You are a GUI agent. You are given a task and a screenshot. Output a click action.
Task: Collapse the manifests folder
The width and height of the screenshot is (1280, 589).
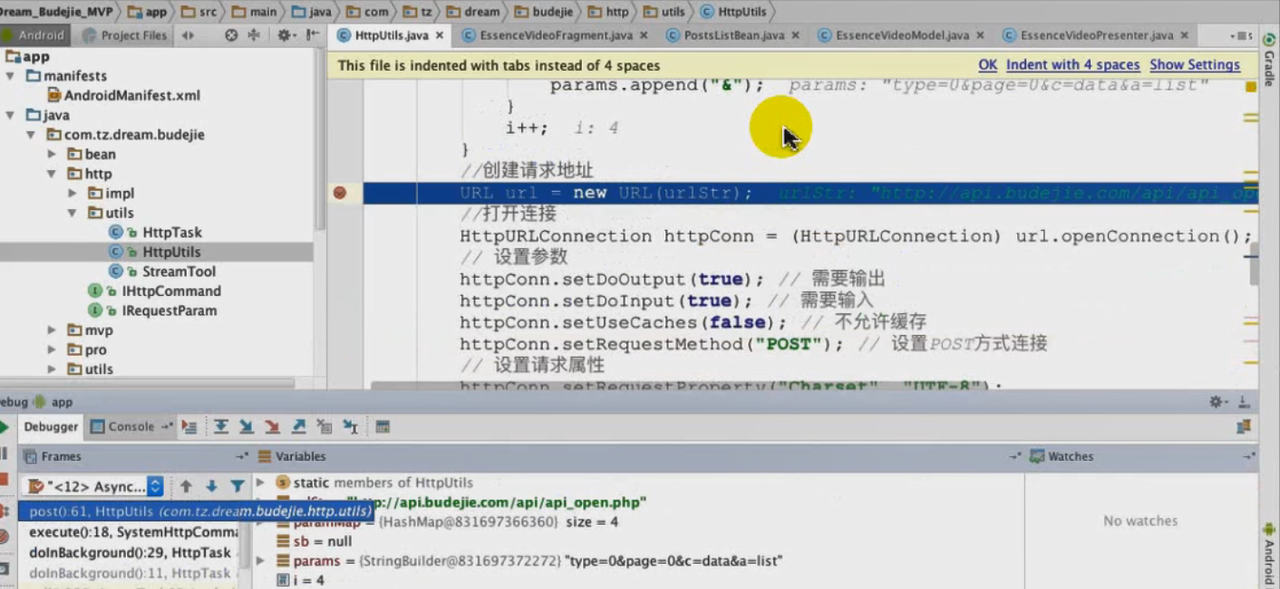coord(11,76)
